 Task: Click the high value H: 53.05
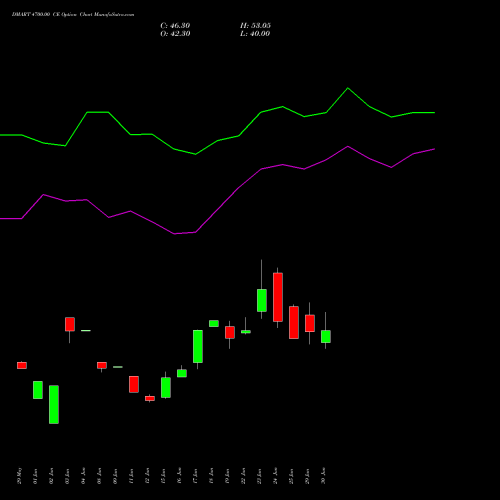click(x=255, y=26)
